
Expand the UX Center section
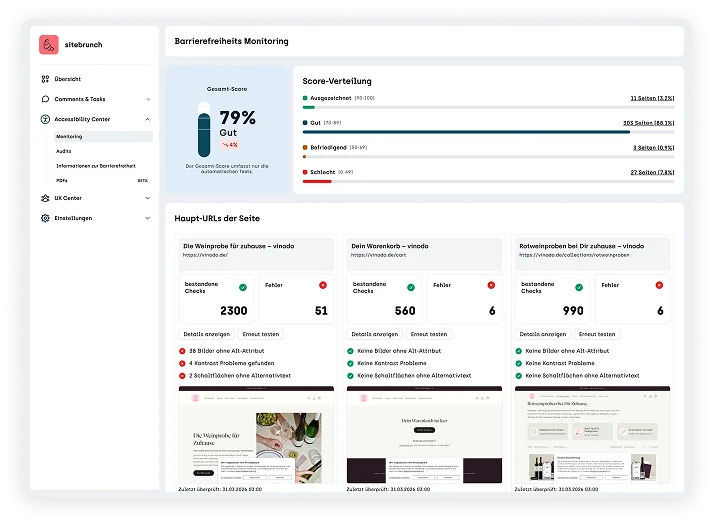point(148,198)
